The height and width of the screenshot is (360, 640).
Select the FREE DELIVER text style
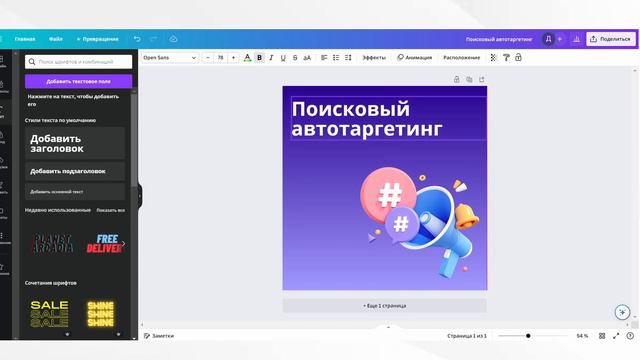pos(104,243)
